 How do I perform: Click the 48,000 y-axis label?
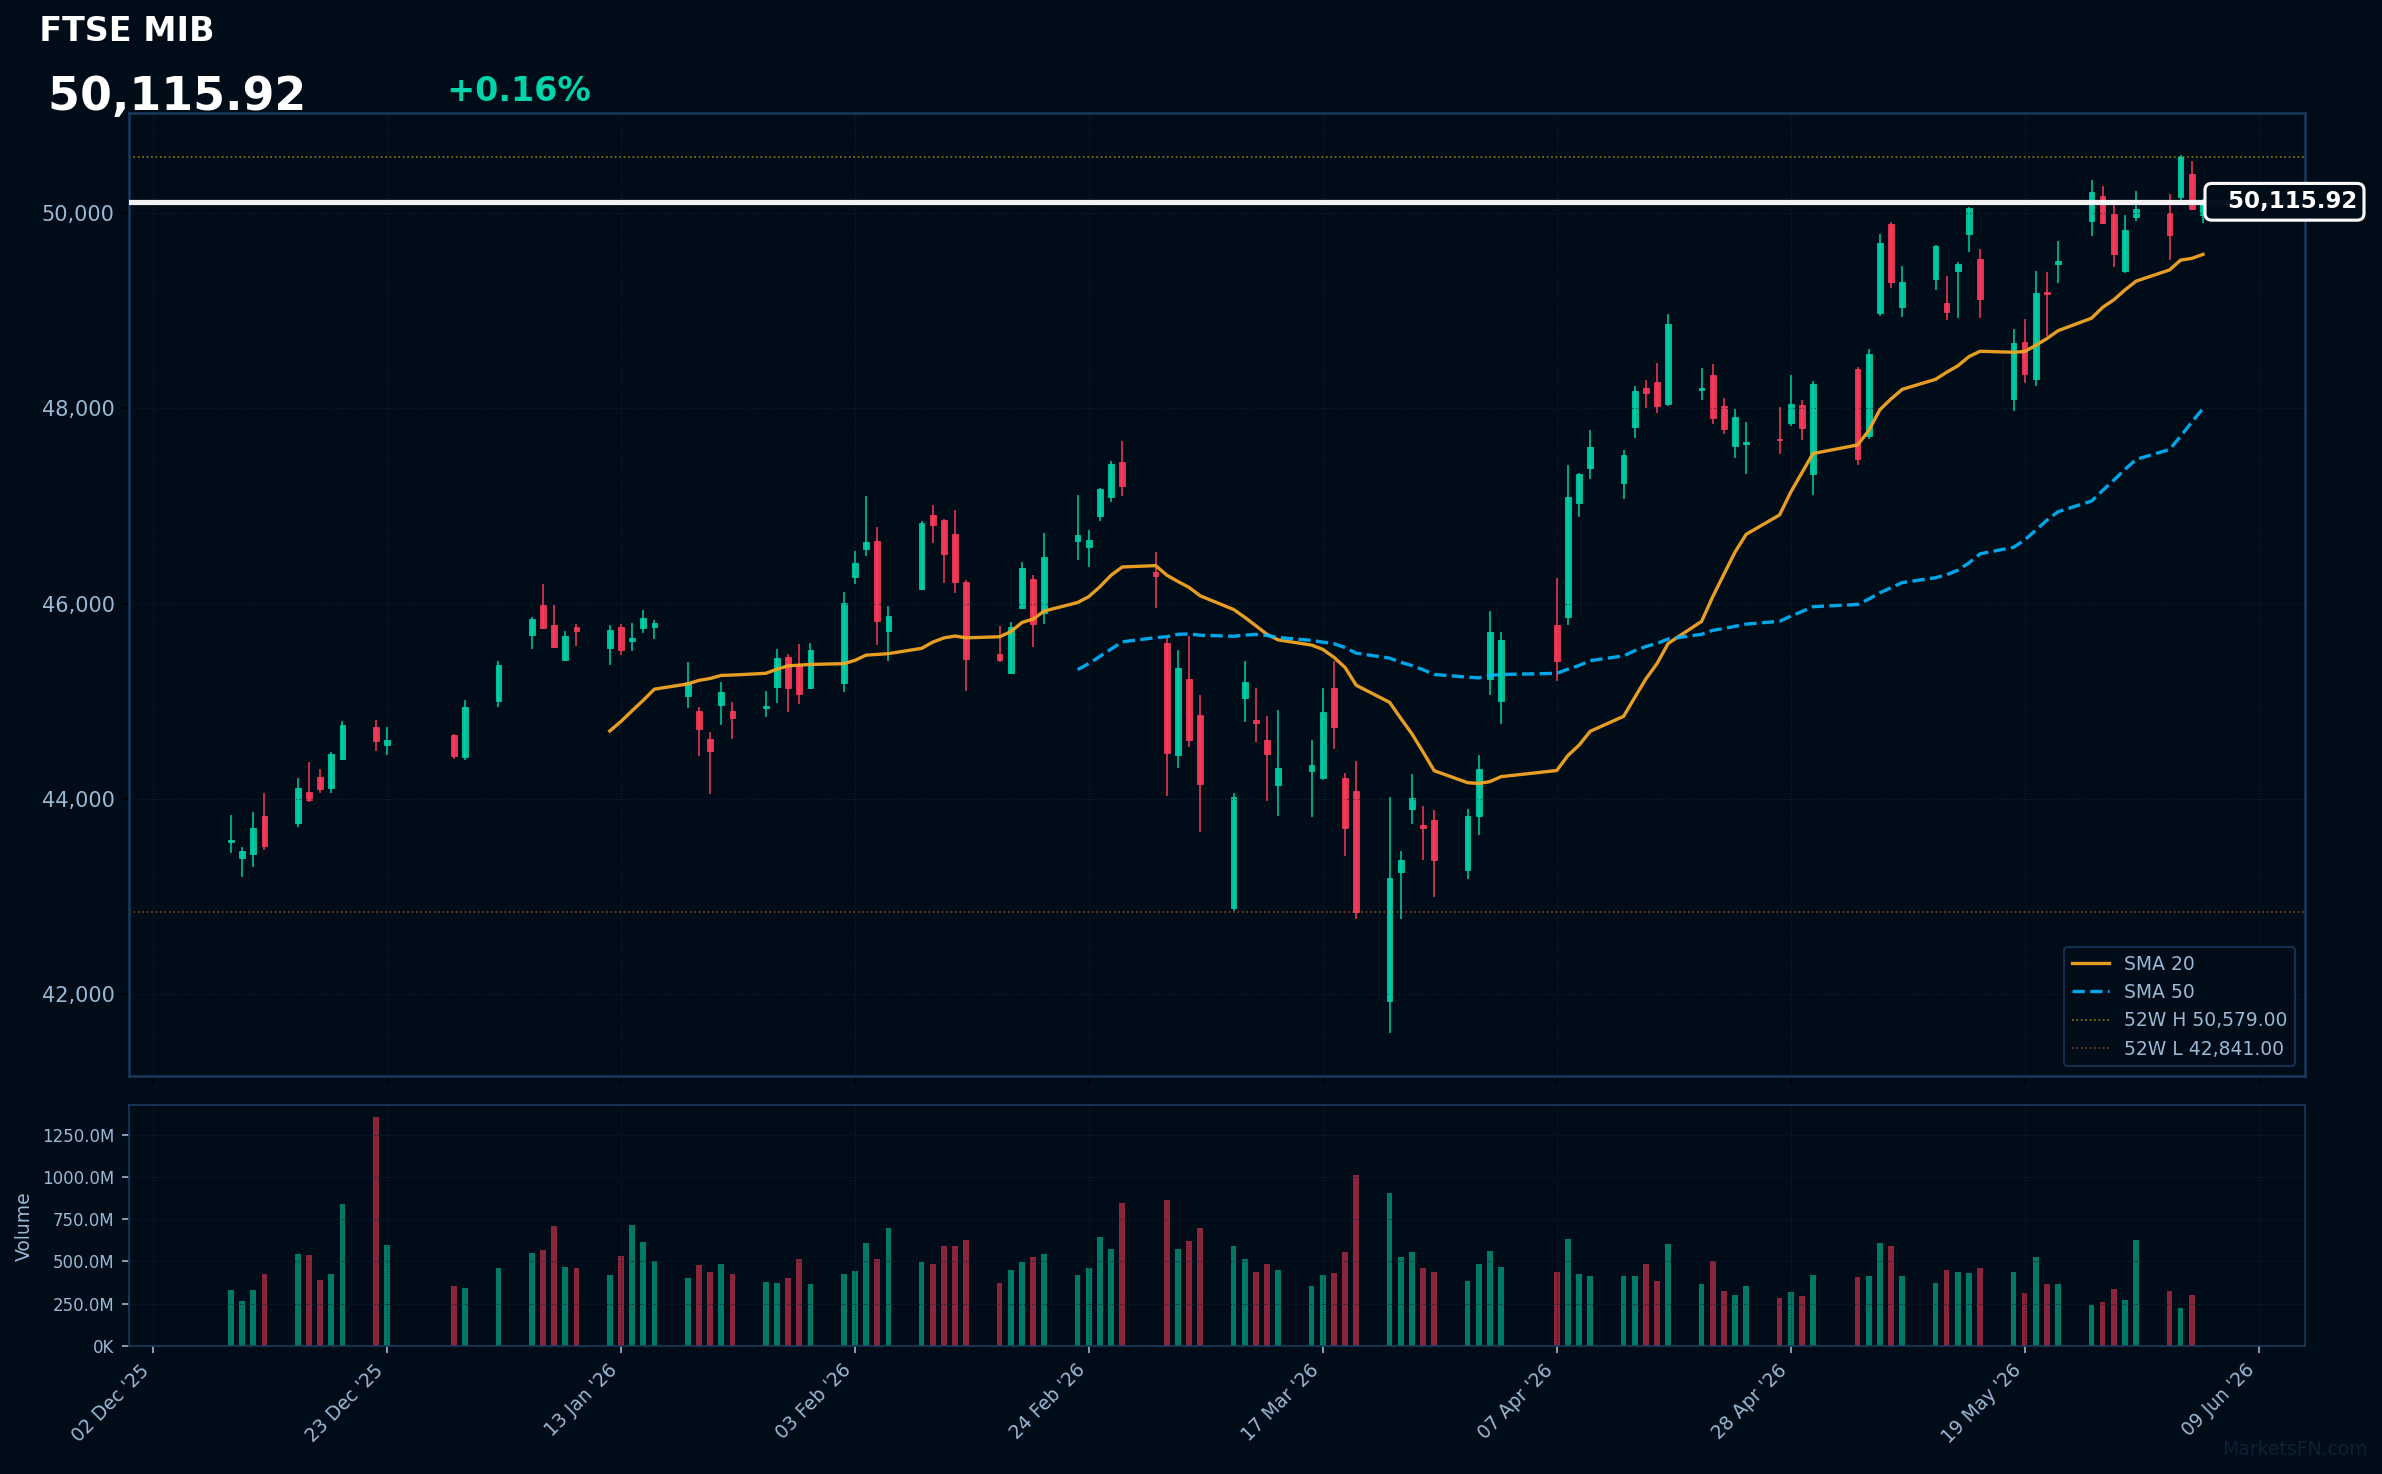pyautogui.click(x=78, y=409)
